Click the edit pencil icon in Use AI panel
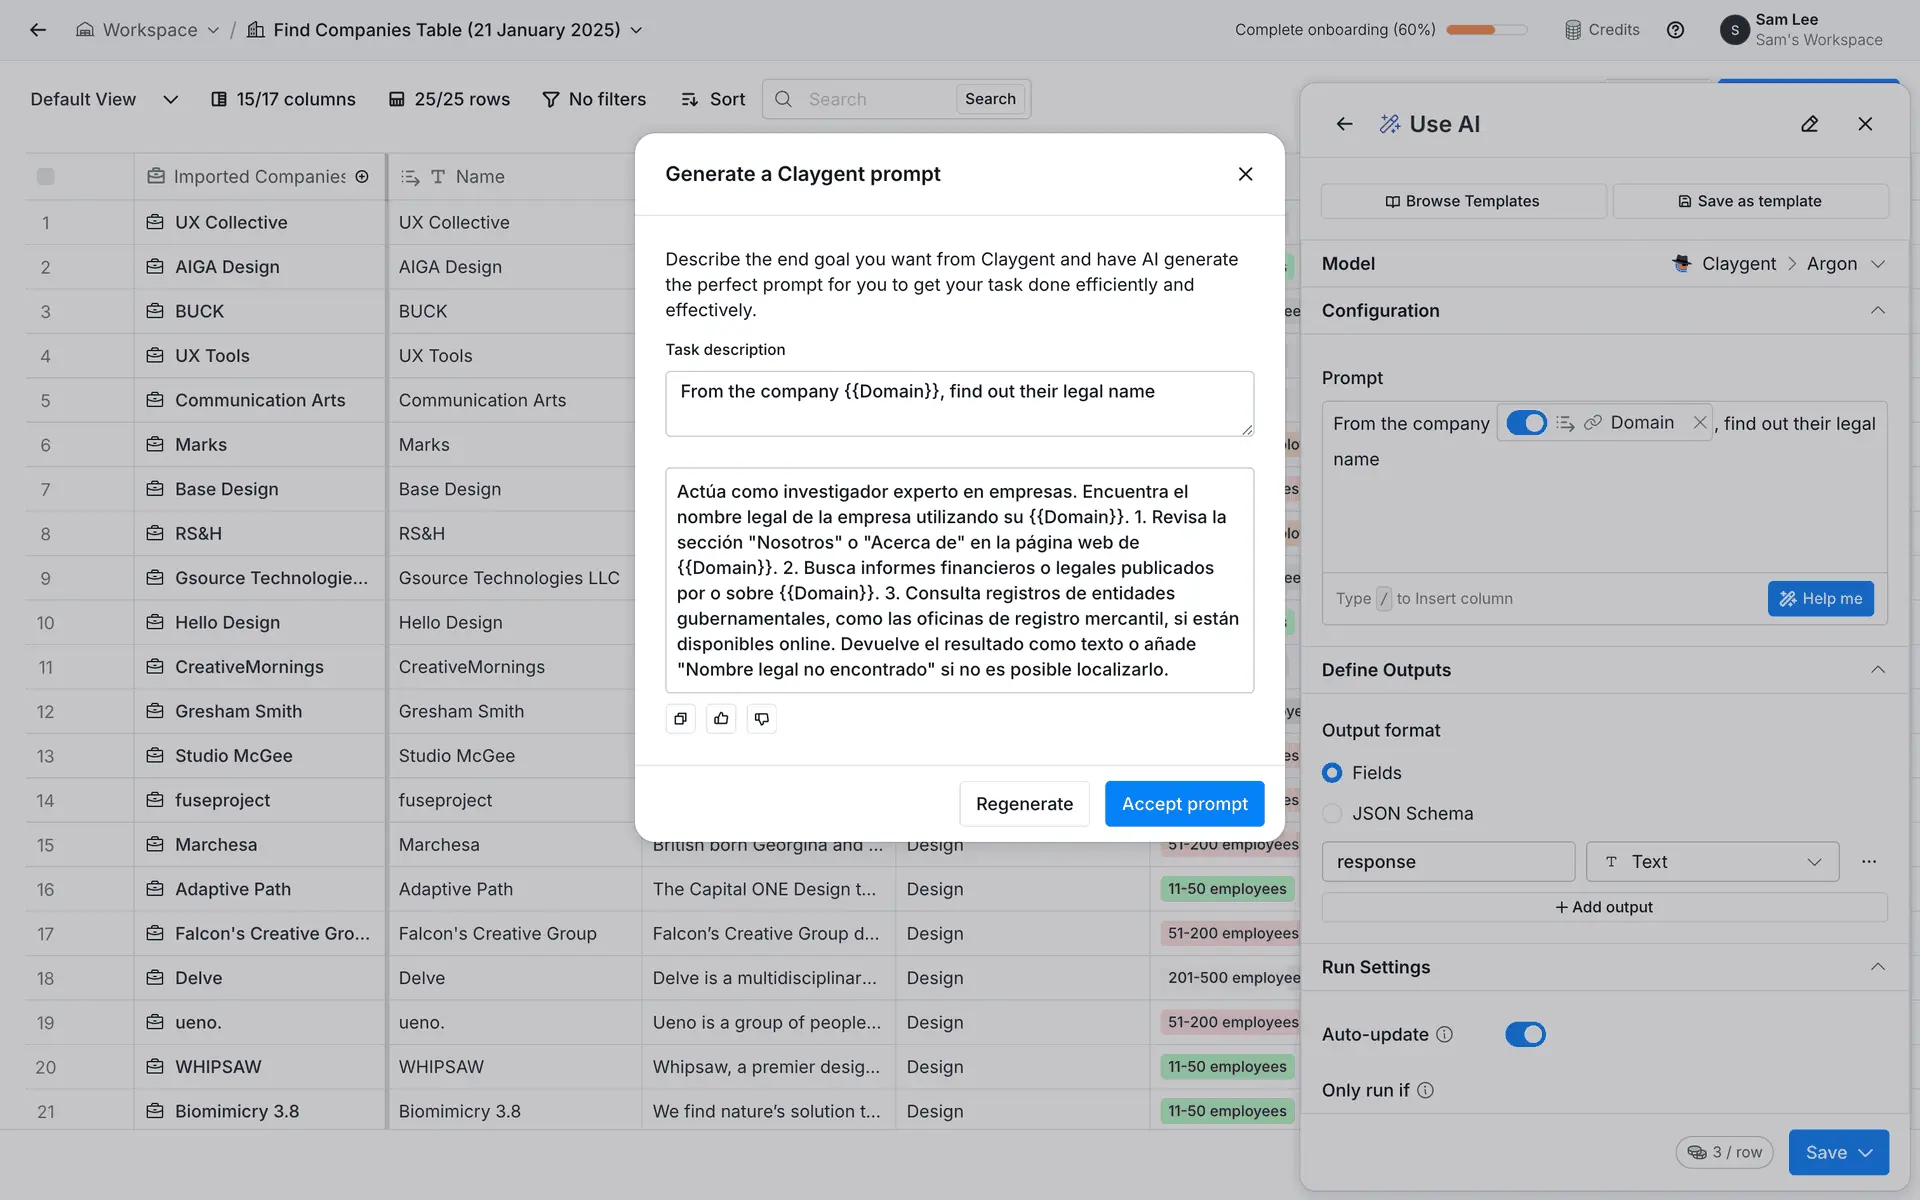The image size is (1920, 1200). click(x=1809, y=124)
